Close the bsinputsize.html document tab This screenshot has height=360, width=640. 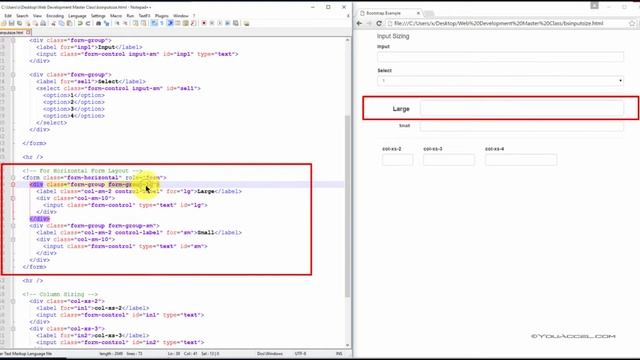click(28, 32)
